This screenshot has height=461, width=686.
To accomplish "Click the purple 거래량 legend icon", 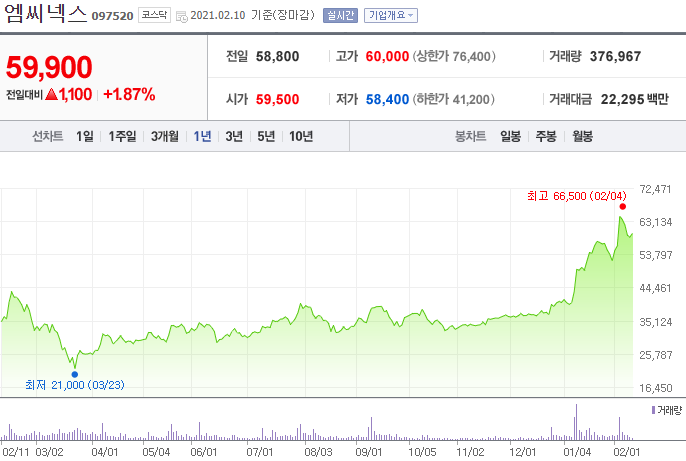I will (653, 410).
